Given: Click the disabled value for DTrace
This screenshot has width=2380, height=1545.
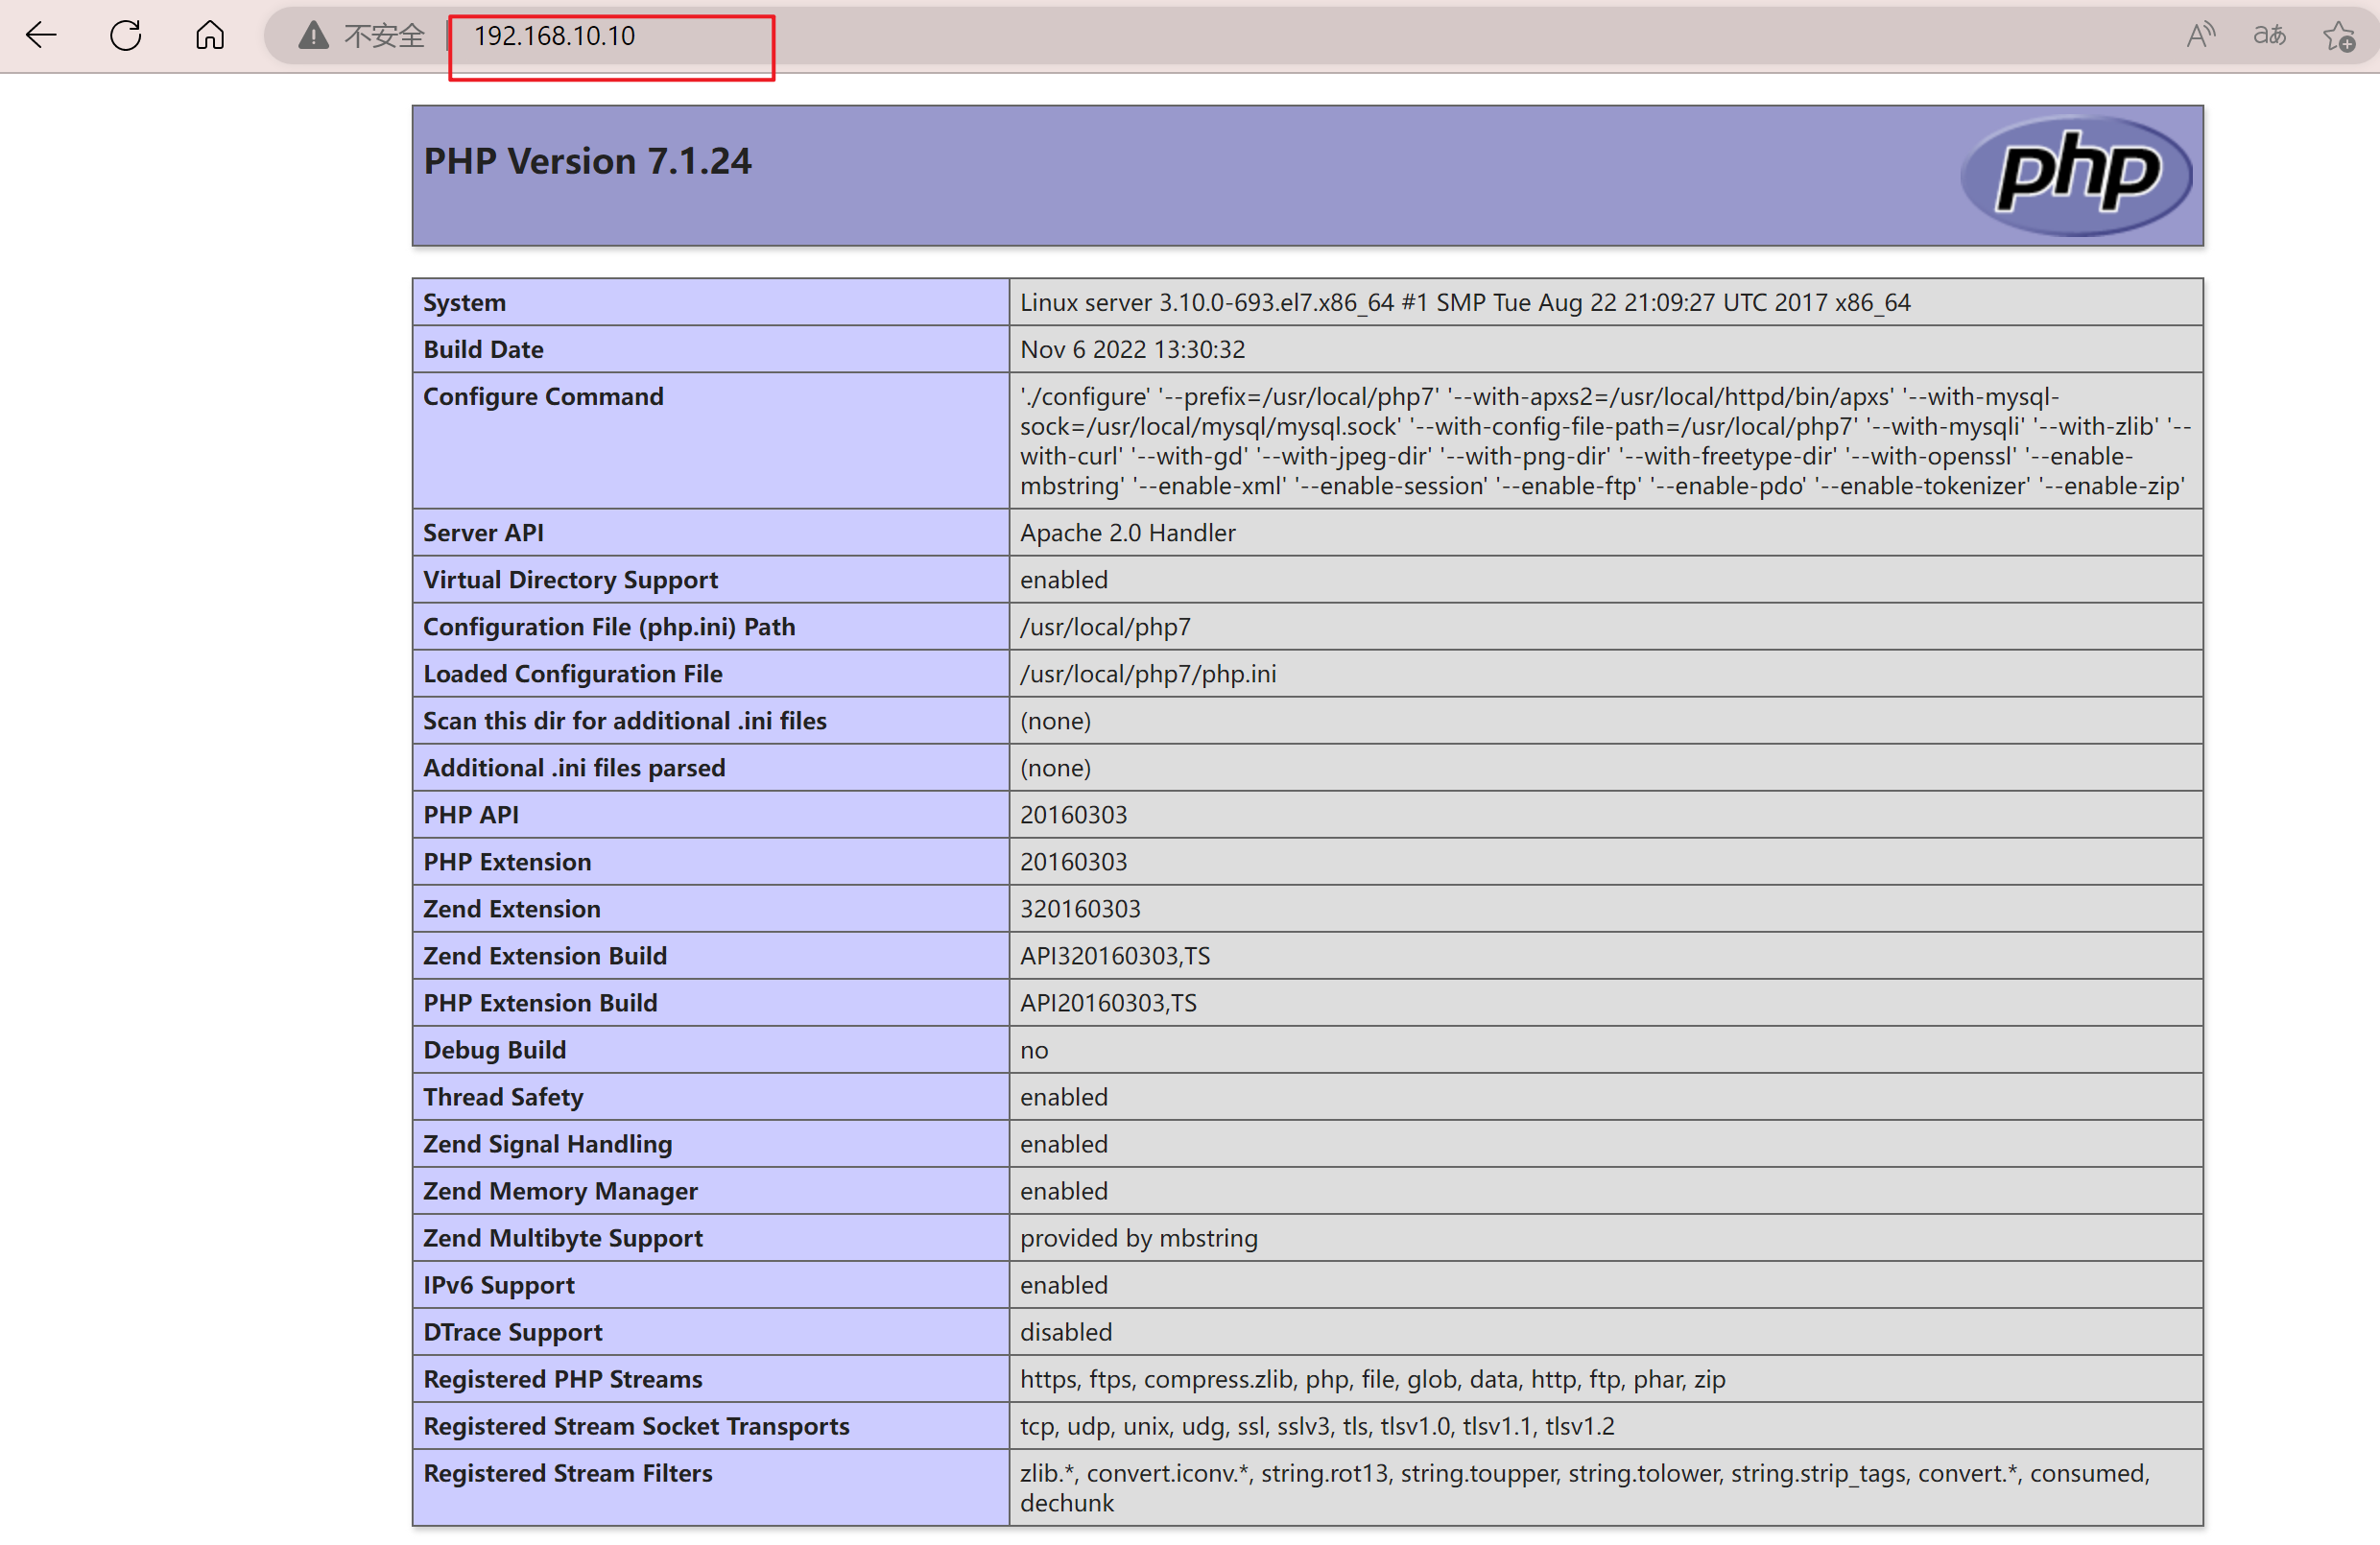Looking at the screenshot, I should pyautogui.click(x=1066, y=1331).
